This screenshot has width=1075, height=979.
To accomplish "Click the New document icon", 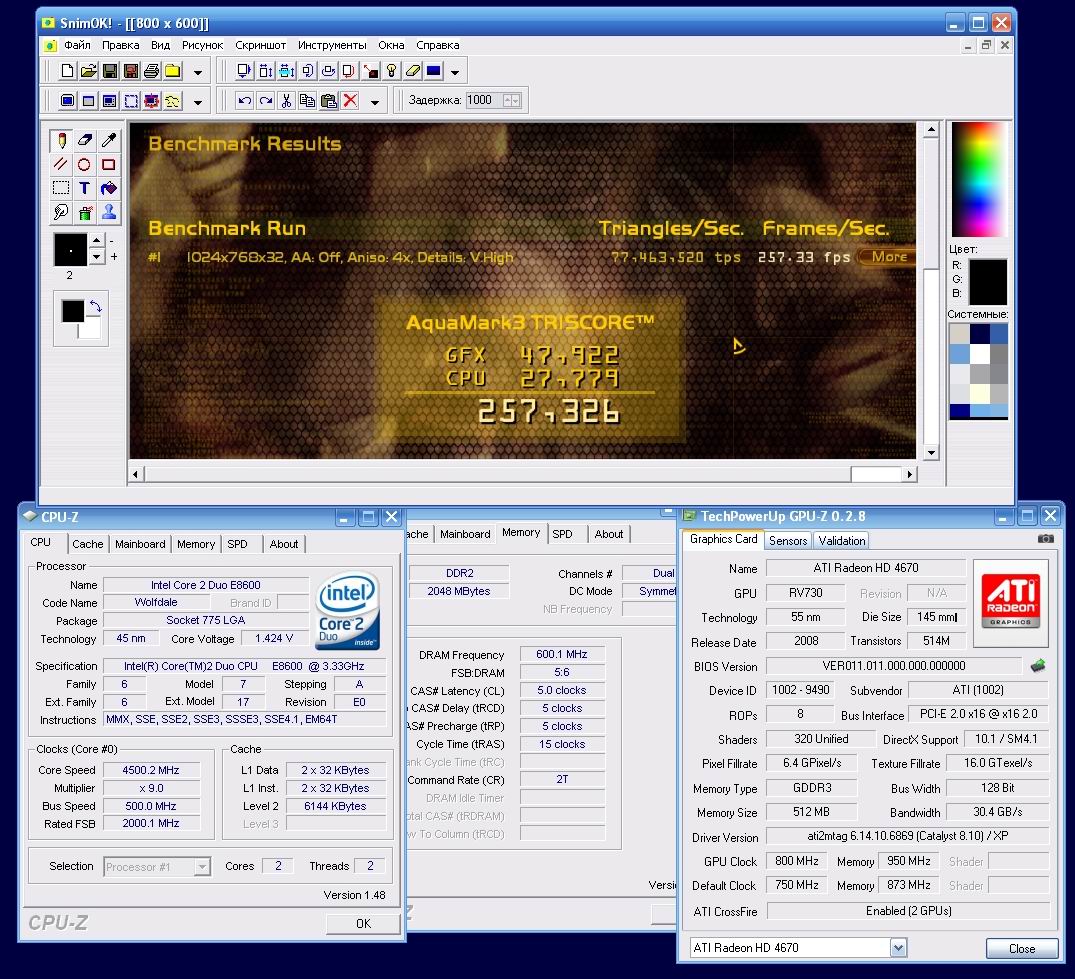I will (x=67, y=71).
